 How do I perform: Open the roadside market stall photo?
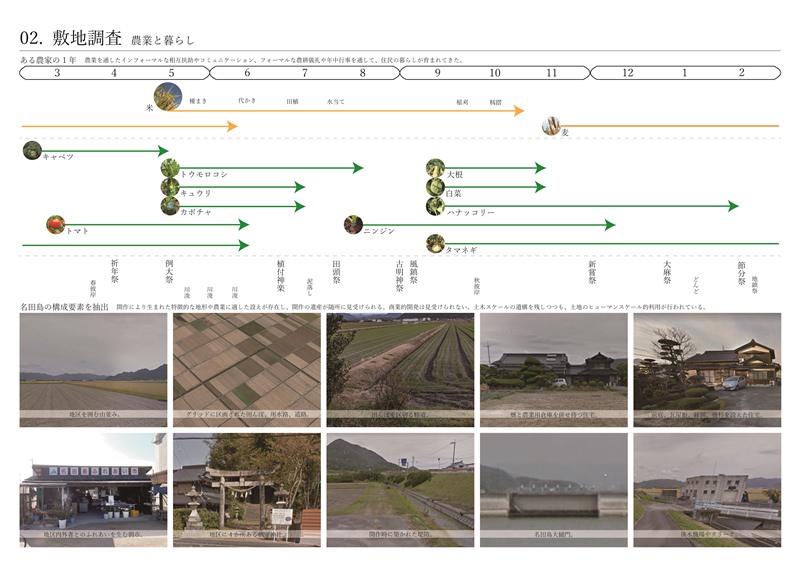coord(93,480)
